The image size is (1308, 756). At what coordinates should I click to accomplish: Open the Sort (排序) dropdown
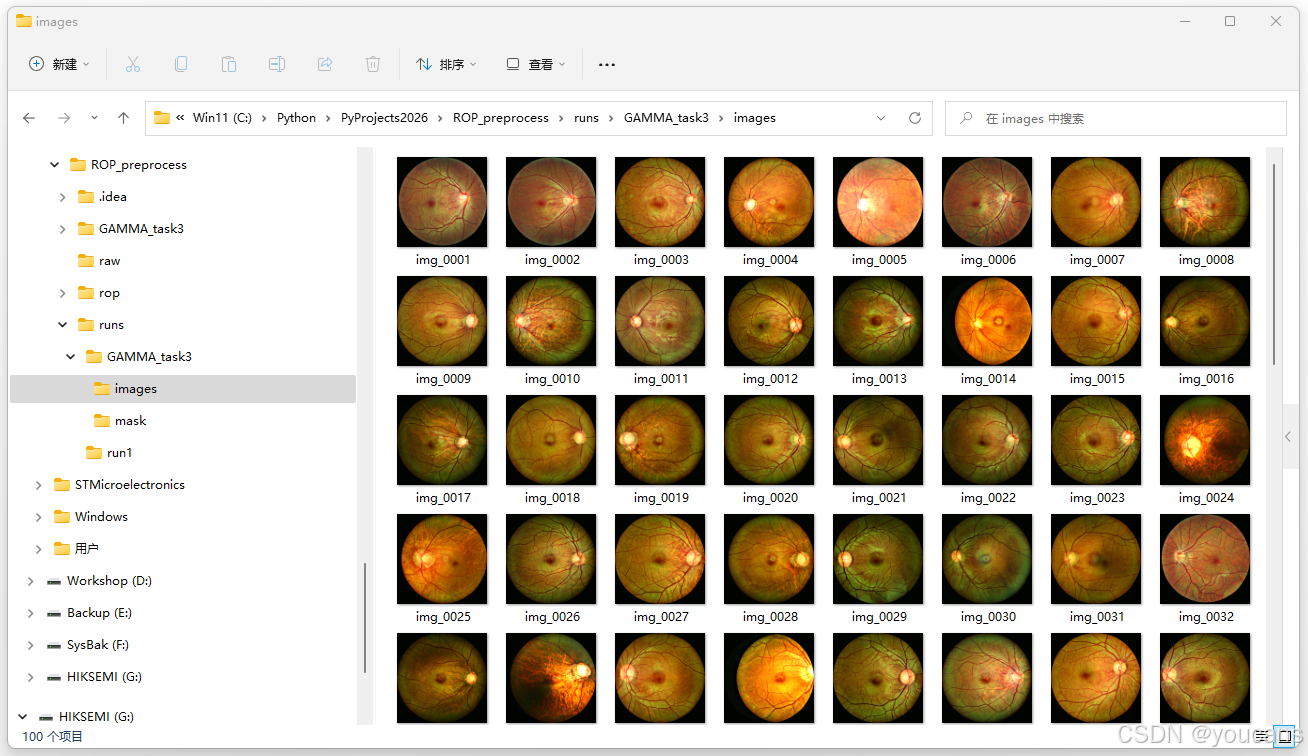click(446, 64)
